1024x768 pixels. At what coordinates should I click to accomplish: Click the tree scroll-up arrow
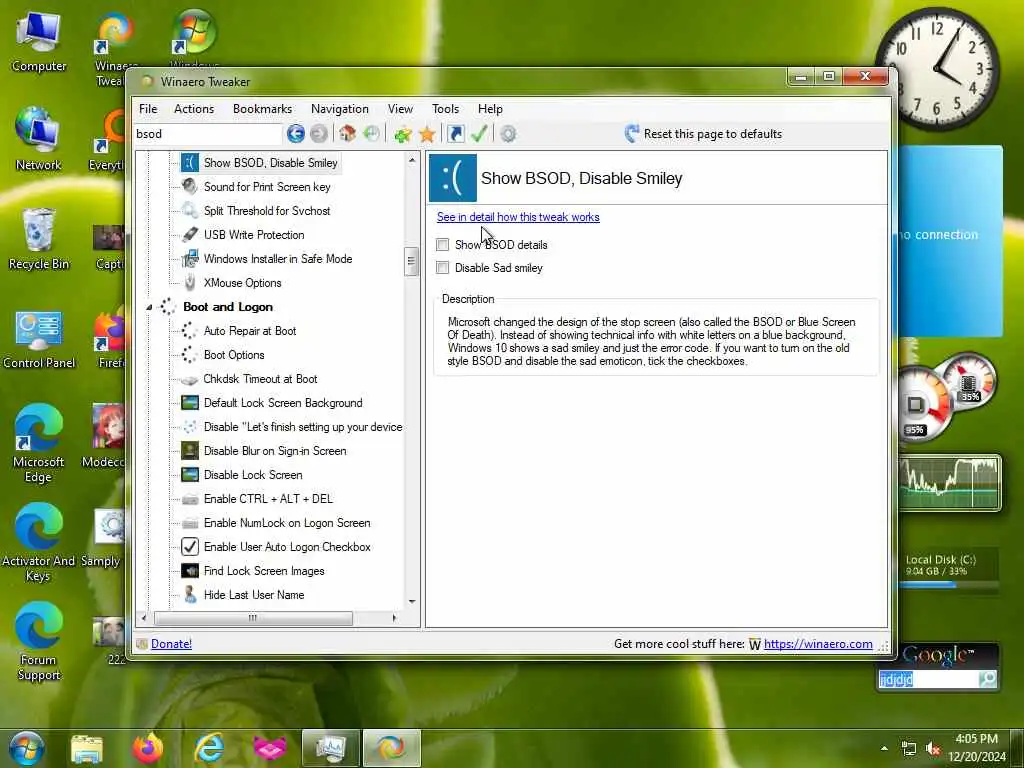point(411,160)
